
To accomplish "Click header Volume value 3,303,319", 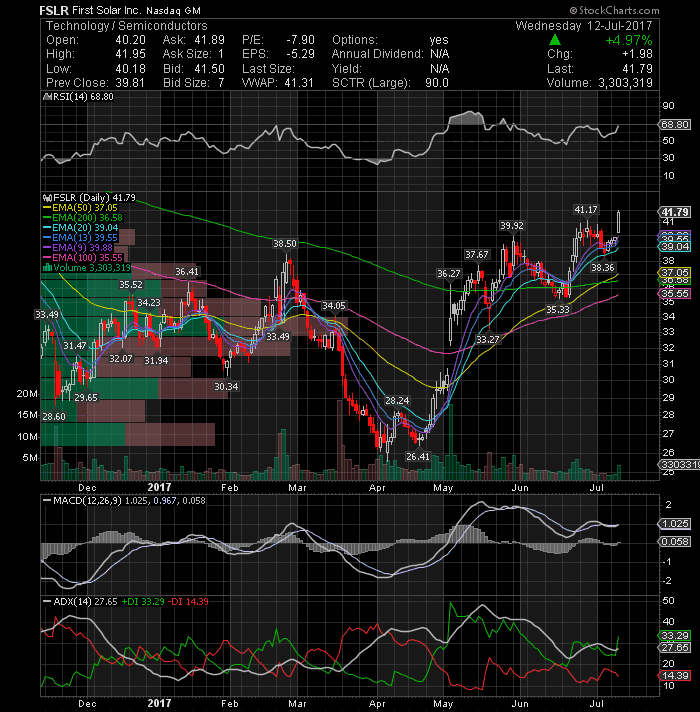I will point(625,83).
